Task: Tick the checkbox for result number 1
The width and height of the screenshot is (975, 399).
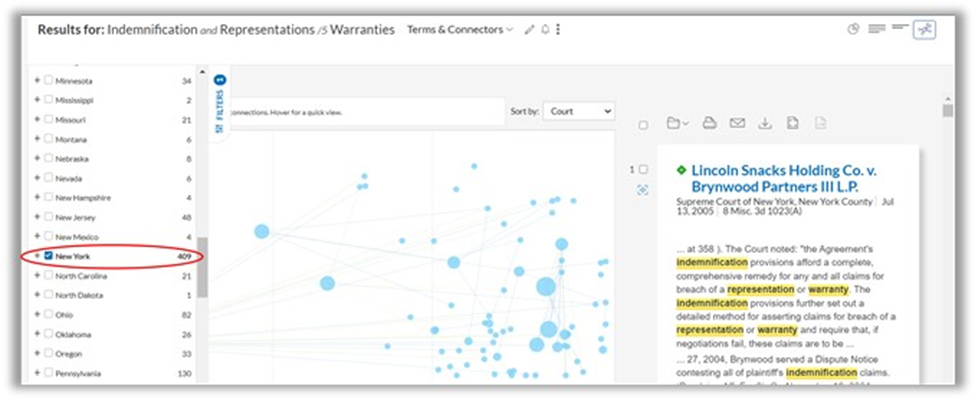Action: (644, 170)
